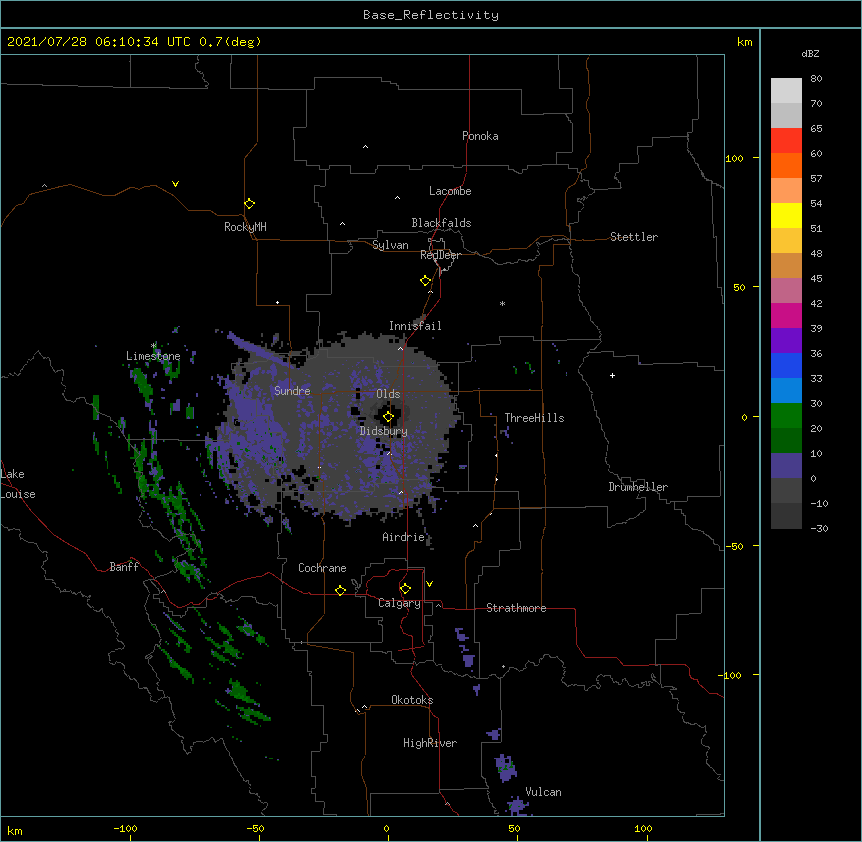Click the Ponoka city label
This screenshot has height=842, width=862.
pos(480,136)
